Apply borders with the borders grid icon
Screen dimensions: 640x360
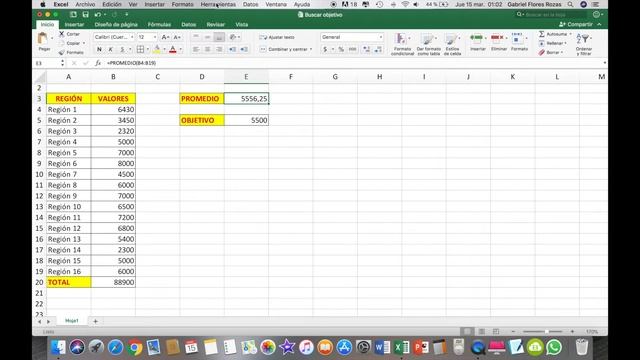pos(140,49)
